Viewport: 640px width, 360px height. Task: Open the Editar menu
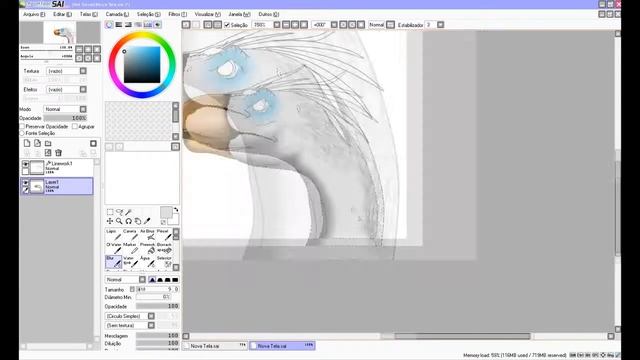click(x=62, y=14)
